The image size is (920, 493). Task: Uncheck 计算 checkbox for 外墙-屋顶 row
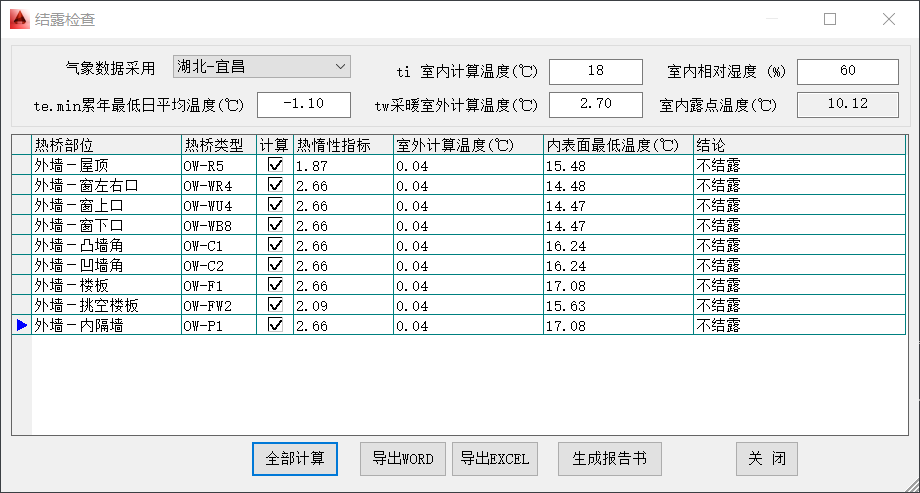(x=275, y=165)
